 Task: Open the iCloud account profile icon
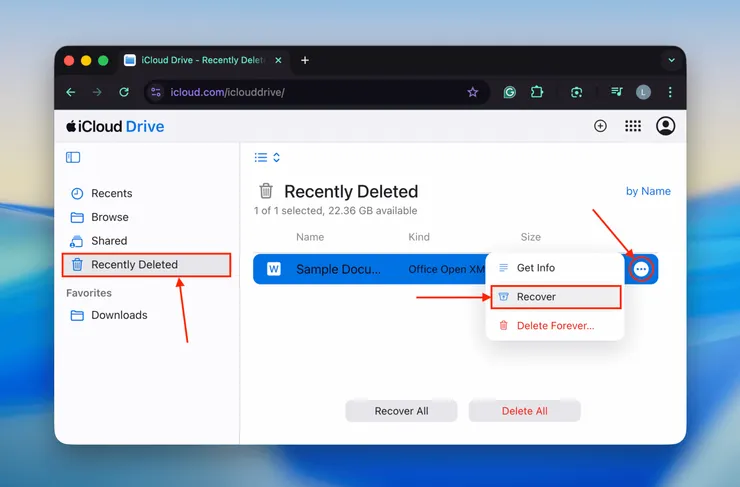click(665, 126)
